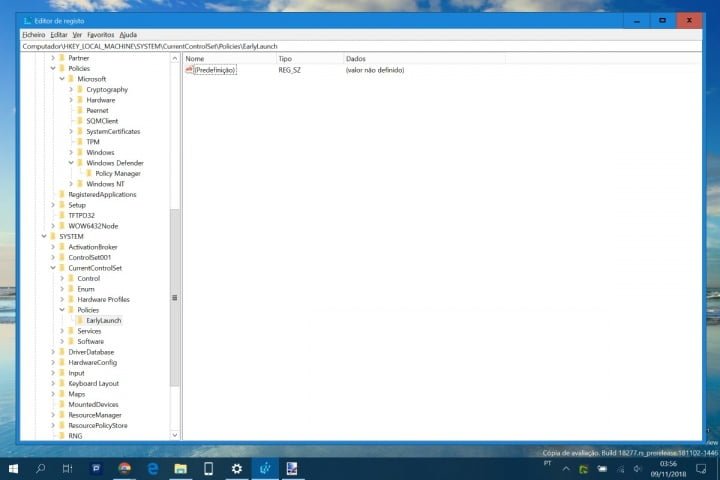Collapse the Windows Defender key
This screenshot has height=480, width=720.
pyautogui.click(x=71, y=163)
